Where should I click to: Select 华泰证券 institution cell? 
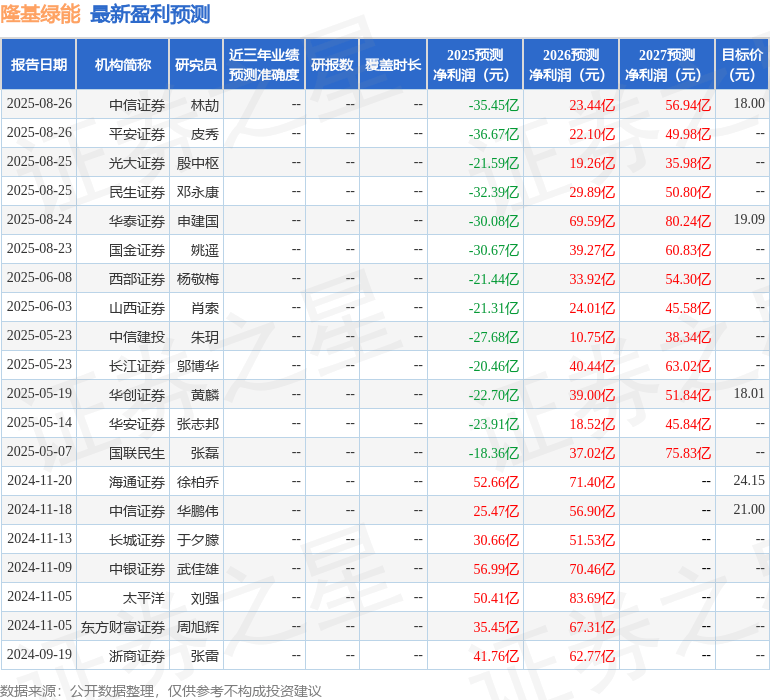(x=137, y=221)
